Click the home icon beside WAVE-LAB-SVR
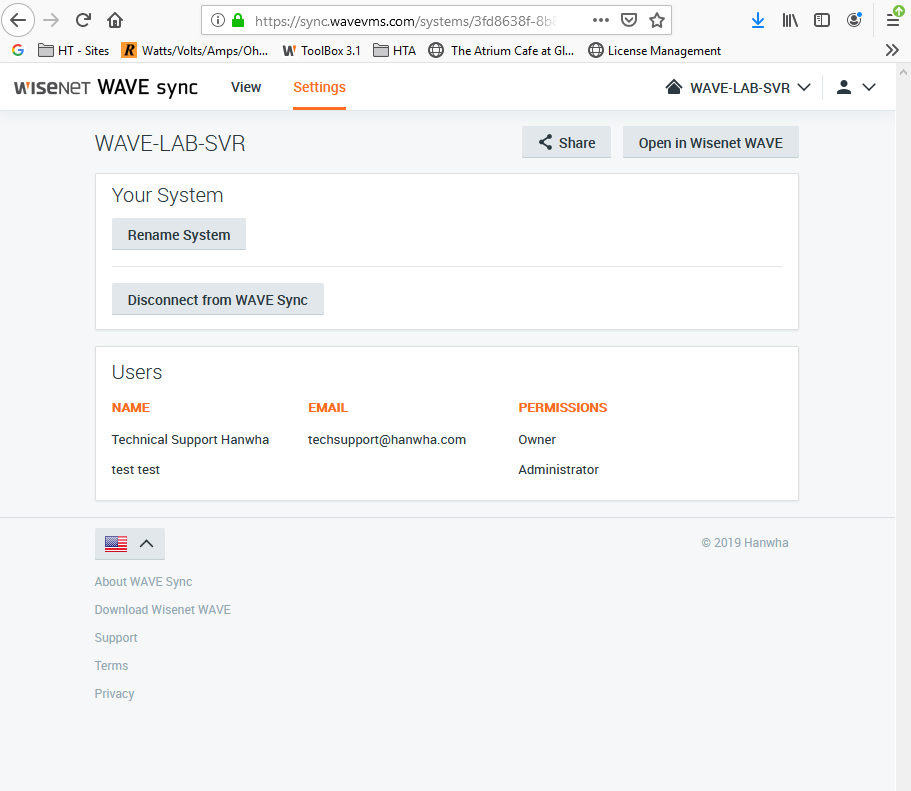 (x=673, y=87)
